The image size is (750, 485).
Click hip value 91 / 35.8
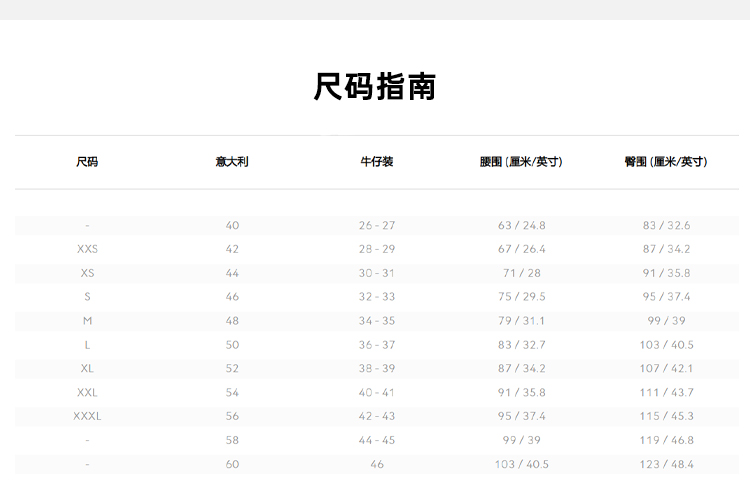[666, 273]
